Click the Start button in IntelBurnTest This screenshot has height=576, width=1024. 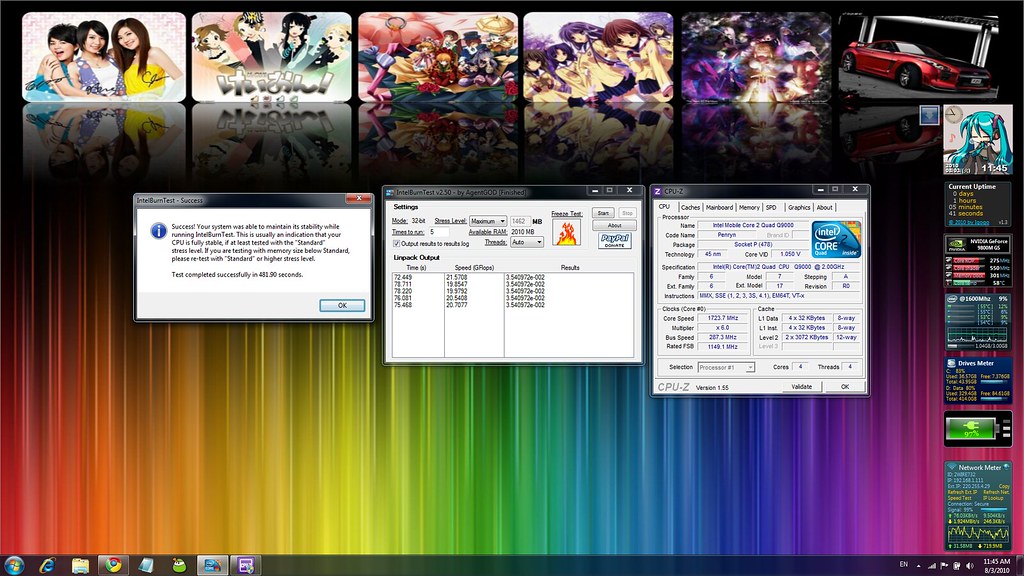click(603, 213)
